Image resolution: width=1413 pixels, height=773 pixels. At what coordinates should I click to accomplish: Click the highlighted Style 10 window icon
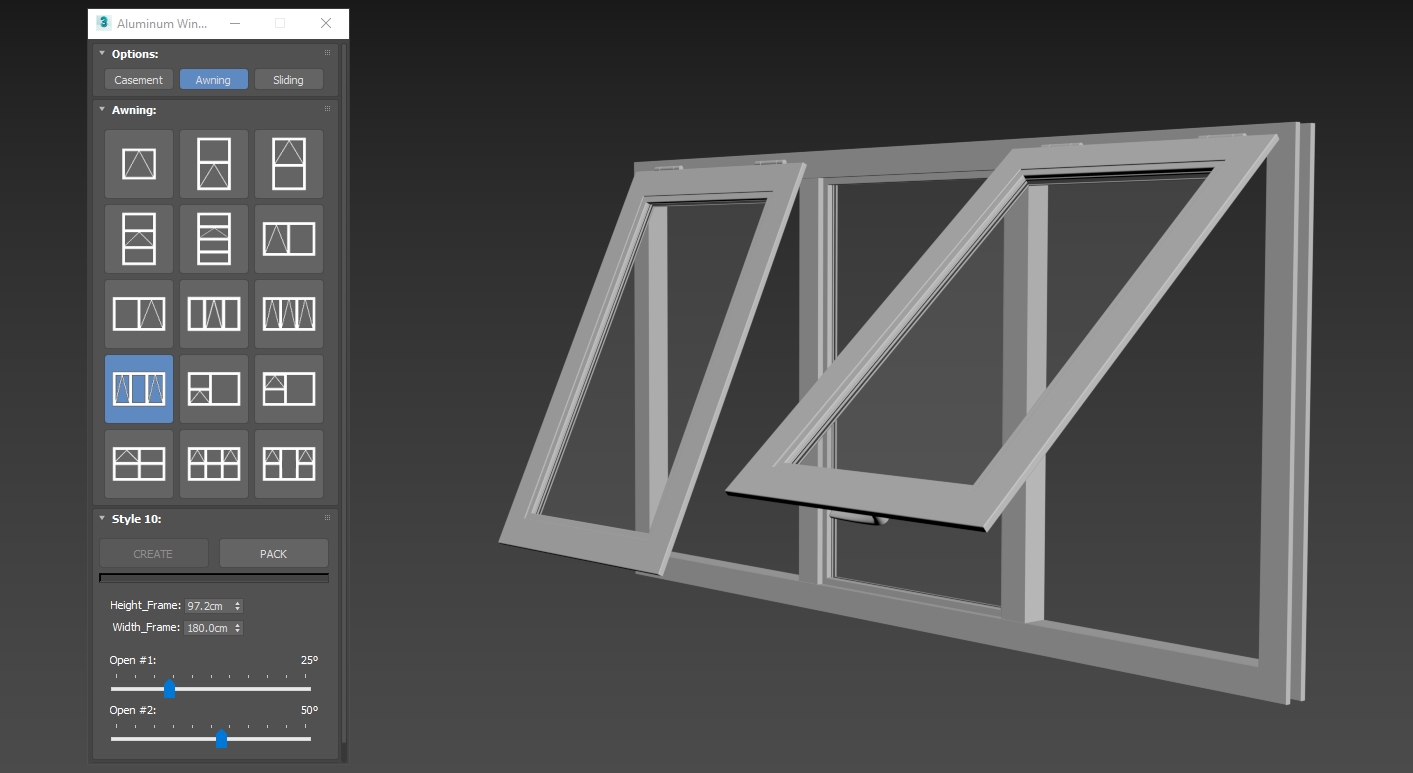tap(139, 389)
